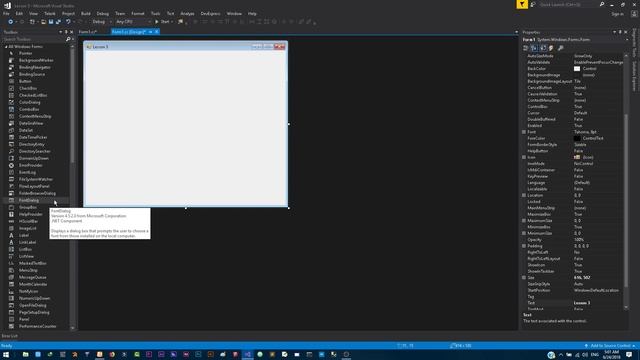Open the Debug configuration dropdown
This screenshot has width=640, height=360.
102,22
